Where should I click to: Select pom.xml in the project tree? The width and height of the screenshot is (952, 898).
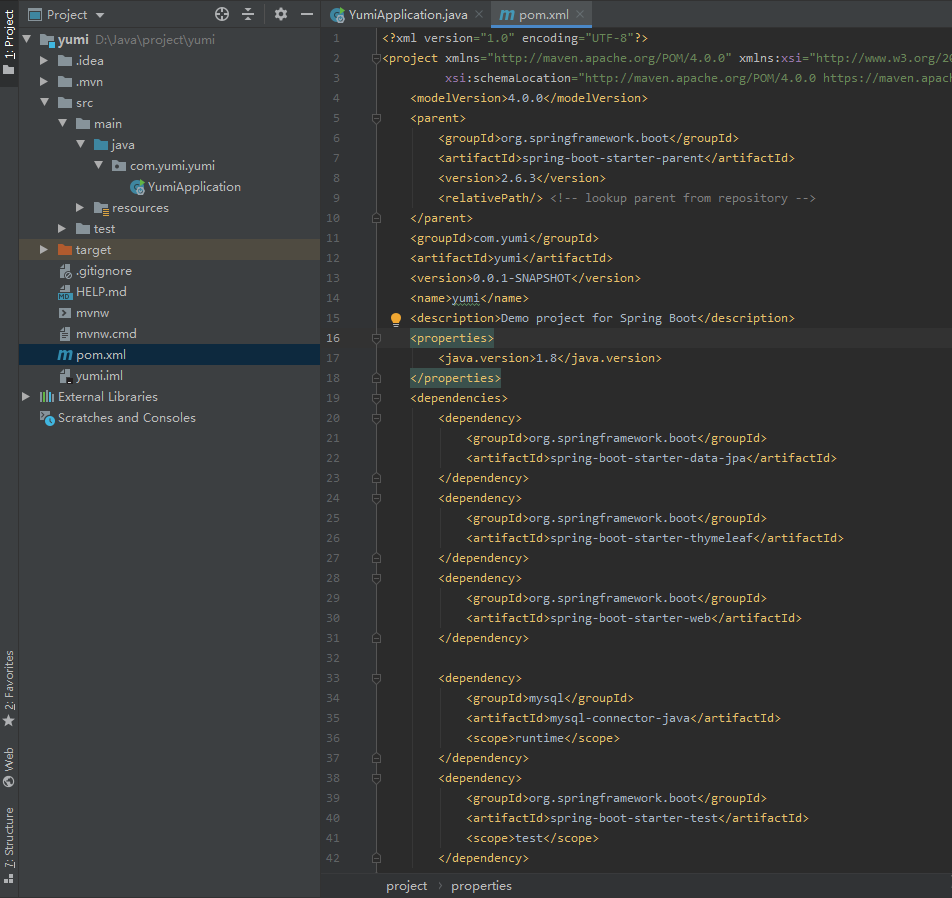[x=169, y=355]
